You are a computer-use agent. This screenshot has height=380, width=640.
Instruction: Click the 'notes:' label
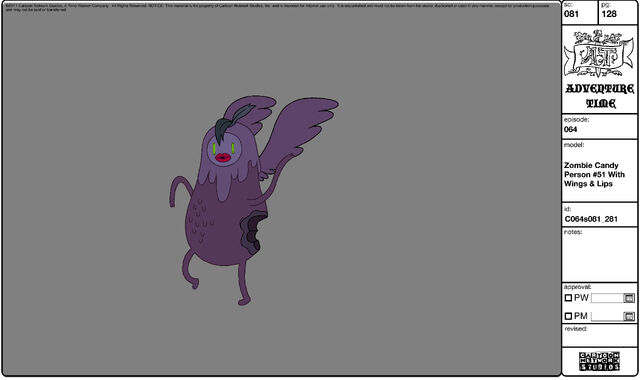coord(573,232)
